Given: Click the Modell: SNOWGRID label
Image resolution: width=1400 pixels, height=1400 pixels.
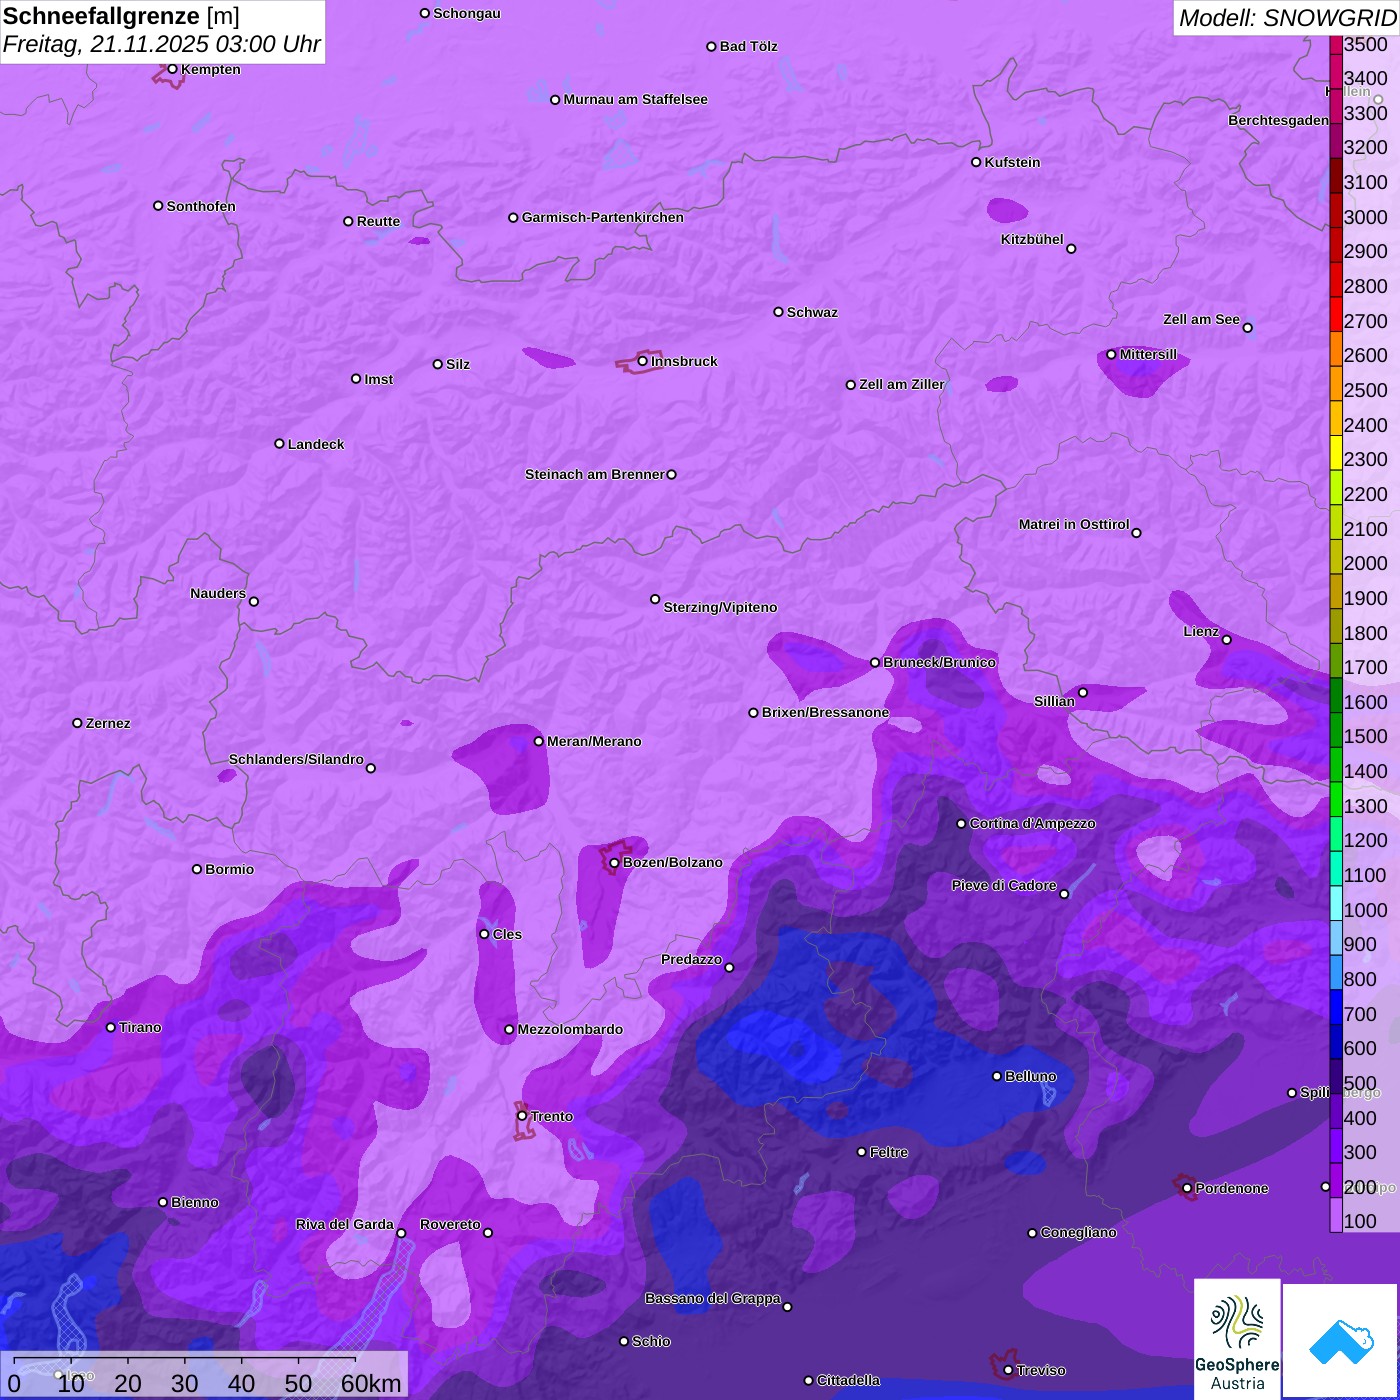Looking at the screenshot, I should [1287, 18].
